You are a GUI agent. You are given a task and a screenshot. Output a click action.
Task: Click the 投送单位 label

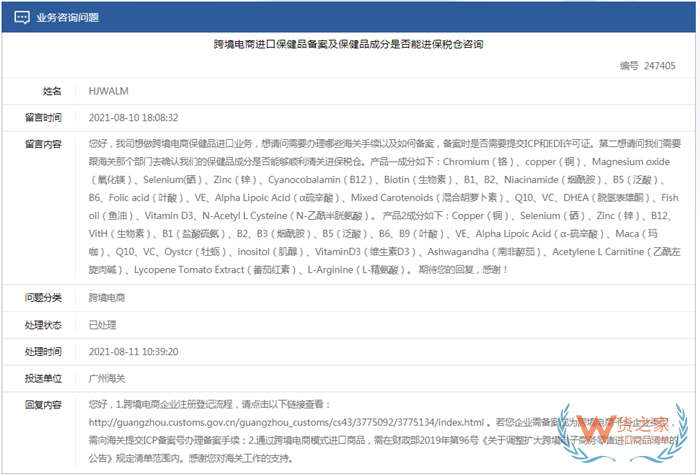click(43, 378)
